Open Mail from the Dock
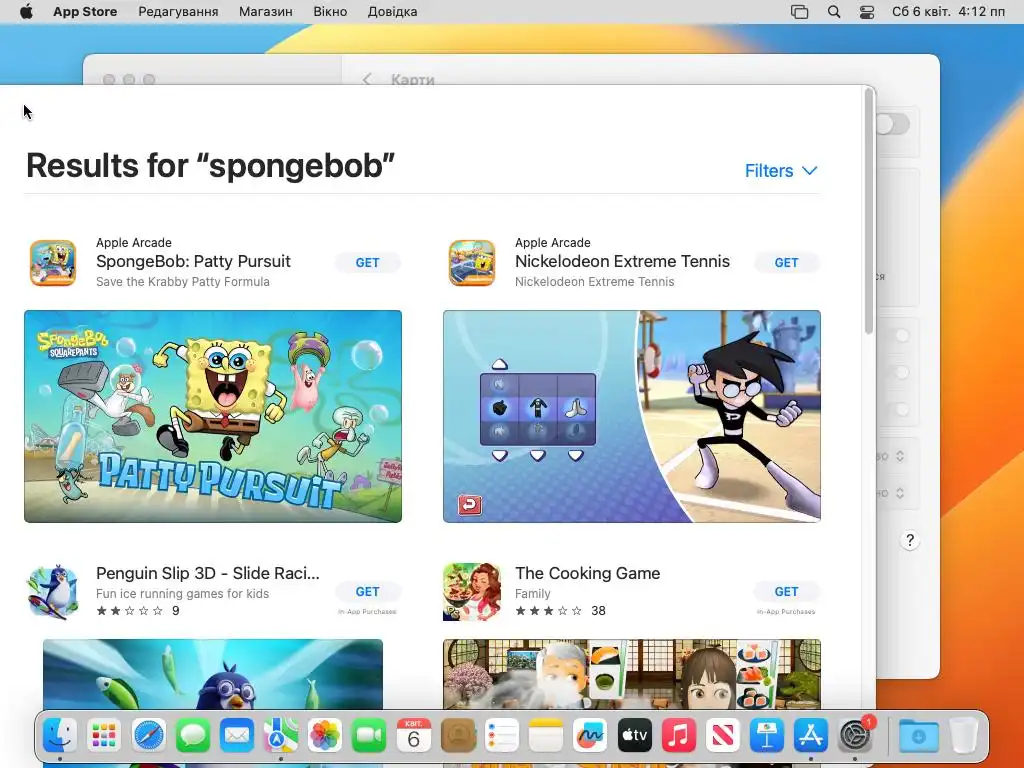 point(236,736)
